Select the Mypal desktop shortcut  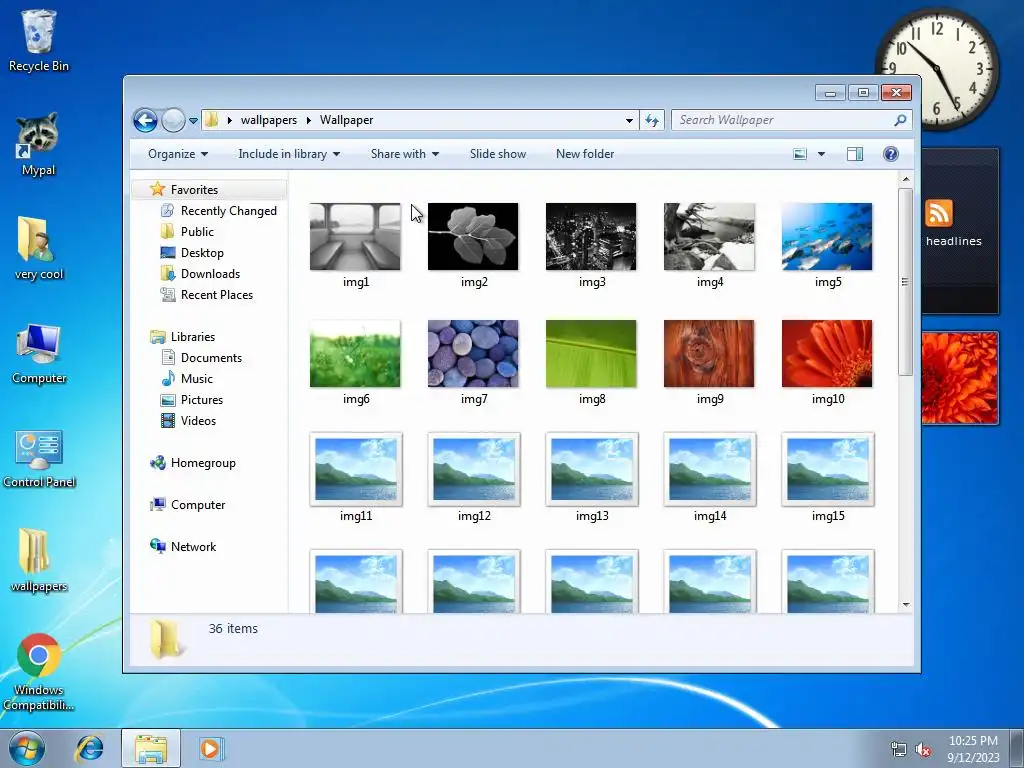pos(39,144)
